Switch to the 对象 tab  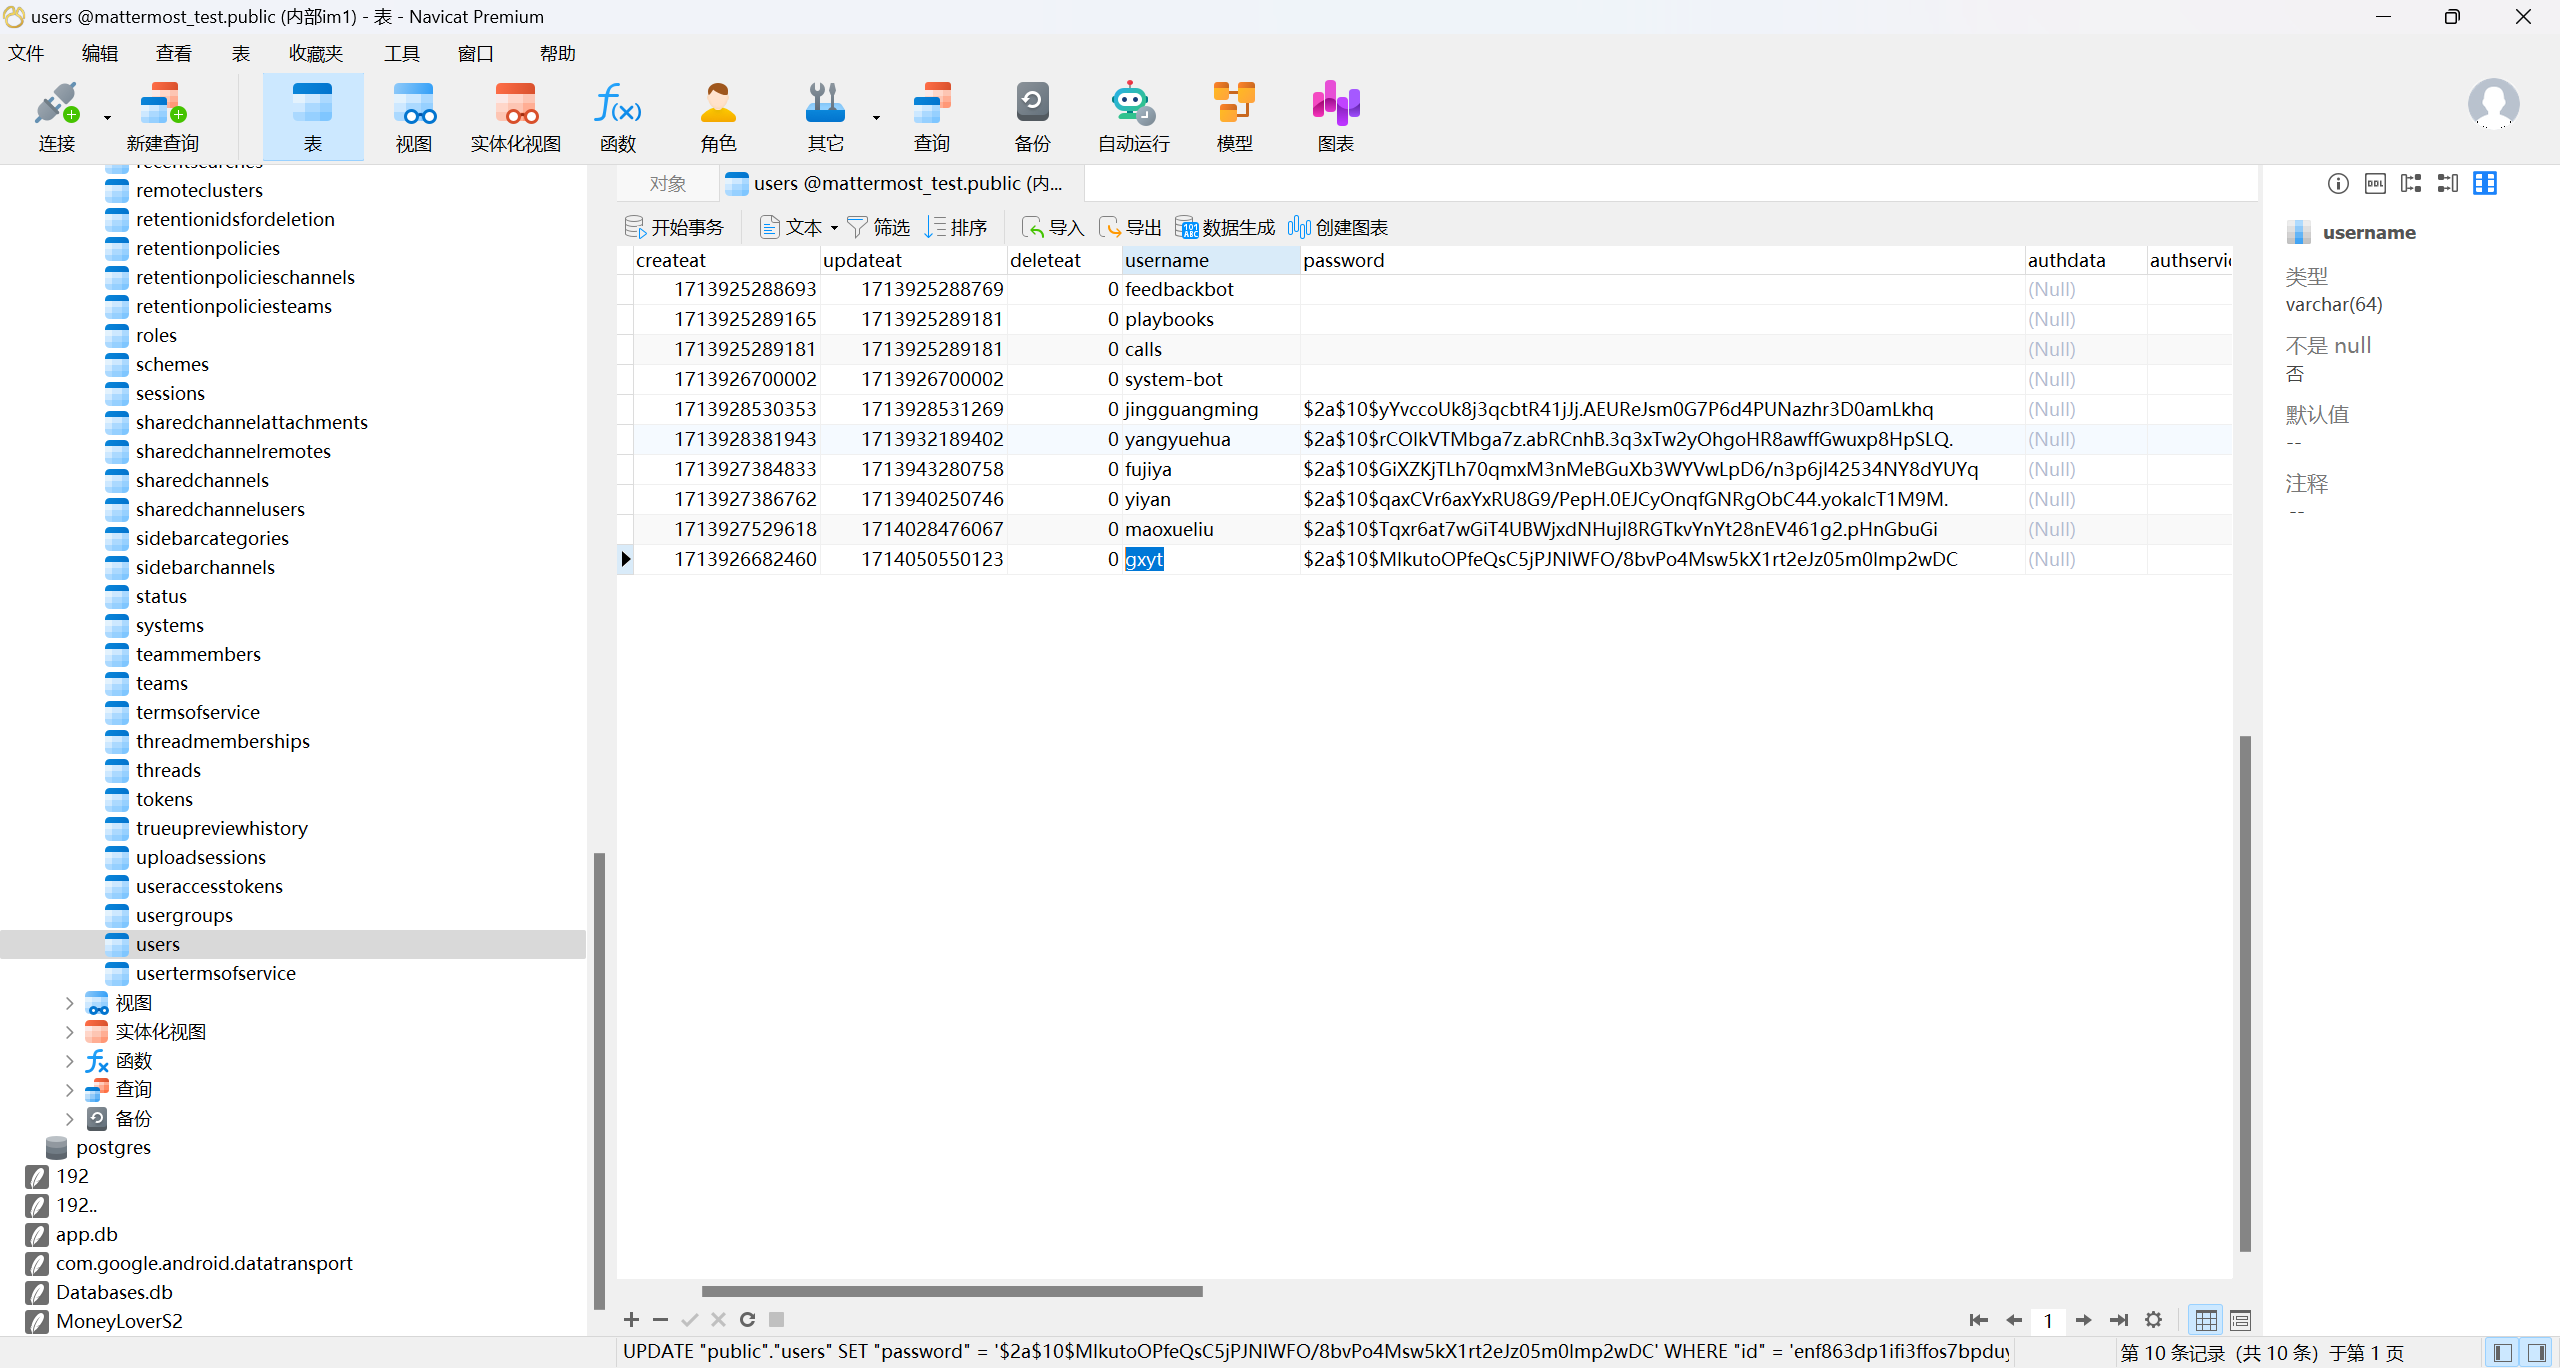pyautogui.click(x=667, y=184)
